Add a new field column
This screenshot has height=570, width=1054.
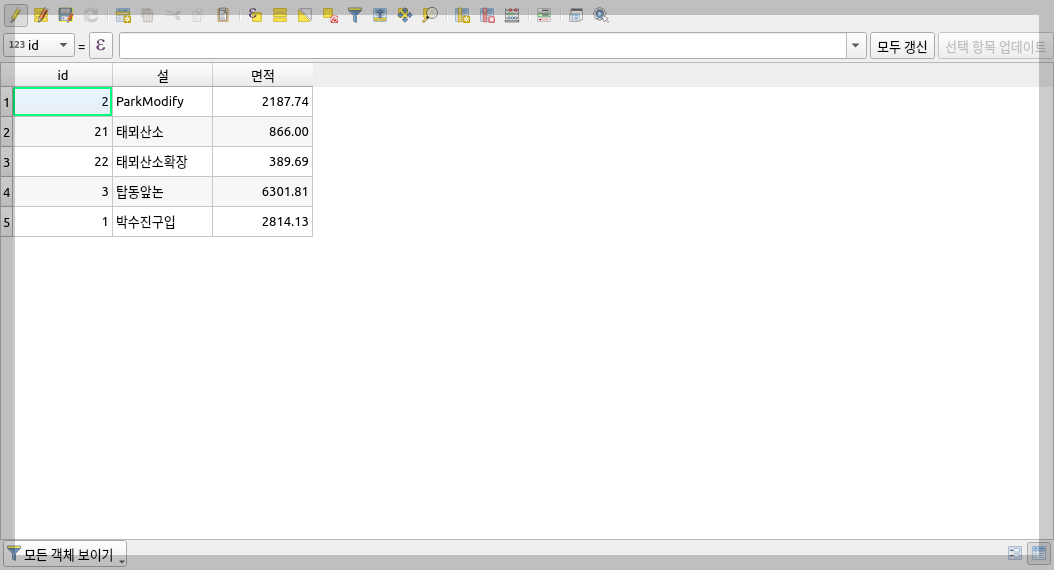coord(462,15)
